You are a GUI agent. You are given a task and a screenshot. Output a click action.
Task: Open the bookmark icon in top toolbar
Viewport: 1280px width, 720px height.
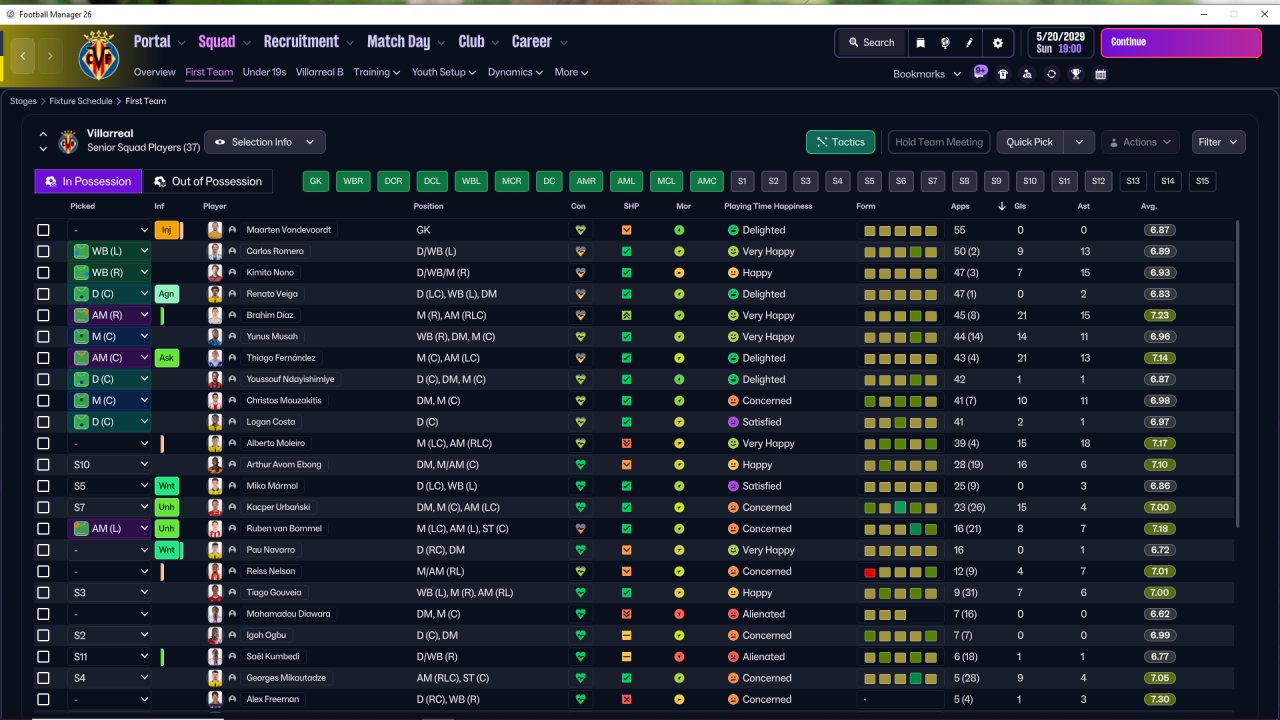[920, 43]
